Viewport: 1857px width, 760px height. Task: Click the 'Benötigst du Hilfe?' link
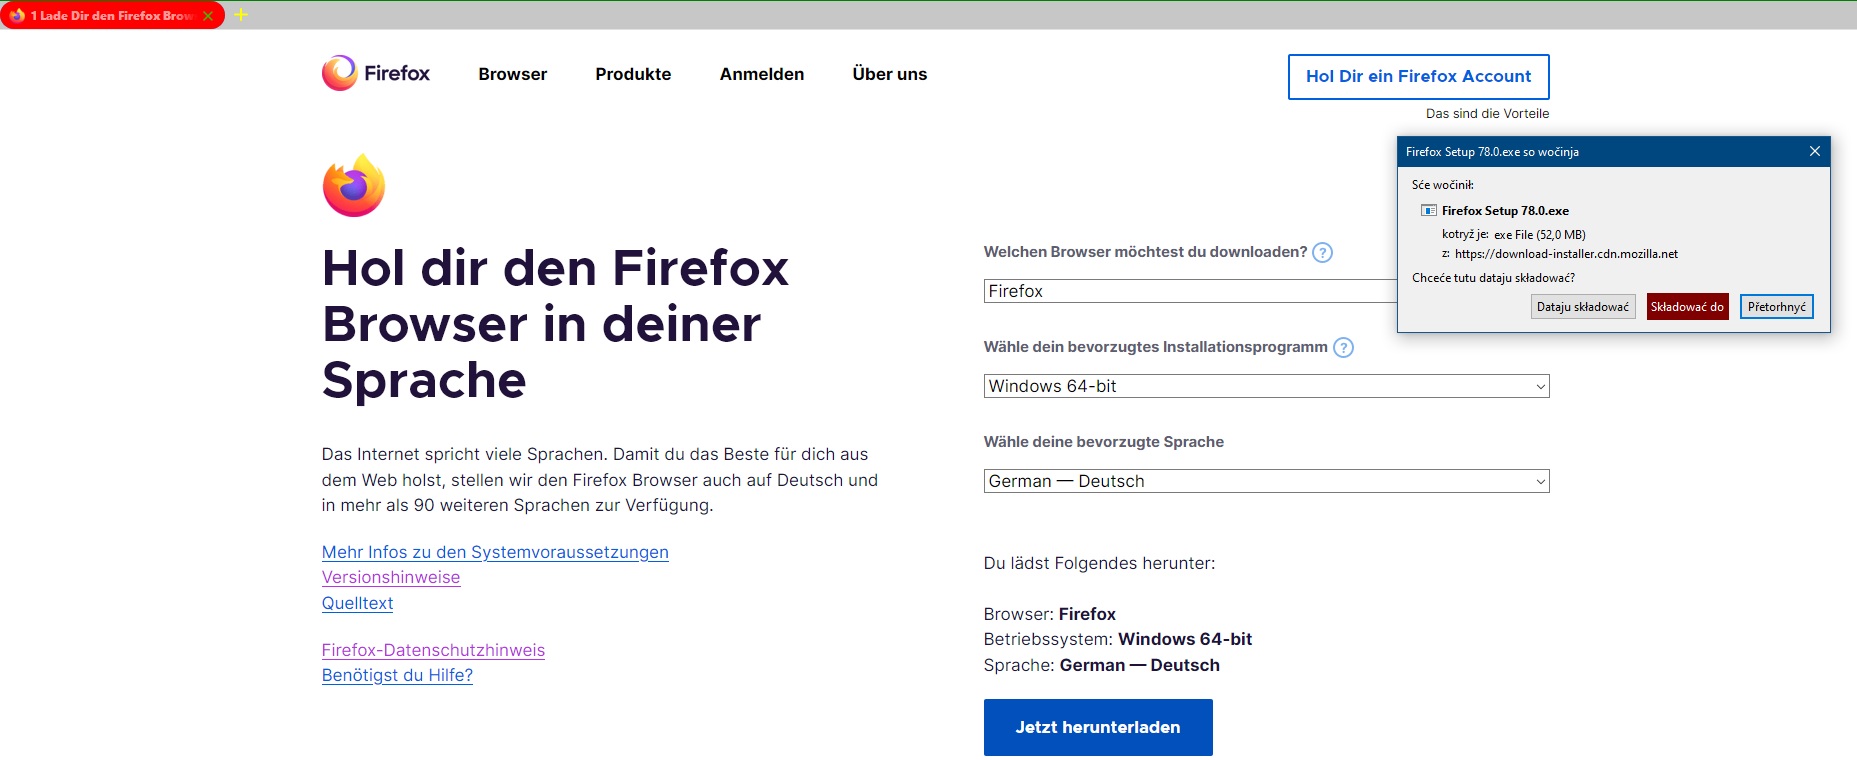pyautogui.click(x=397, y=675)
